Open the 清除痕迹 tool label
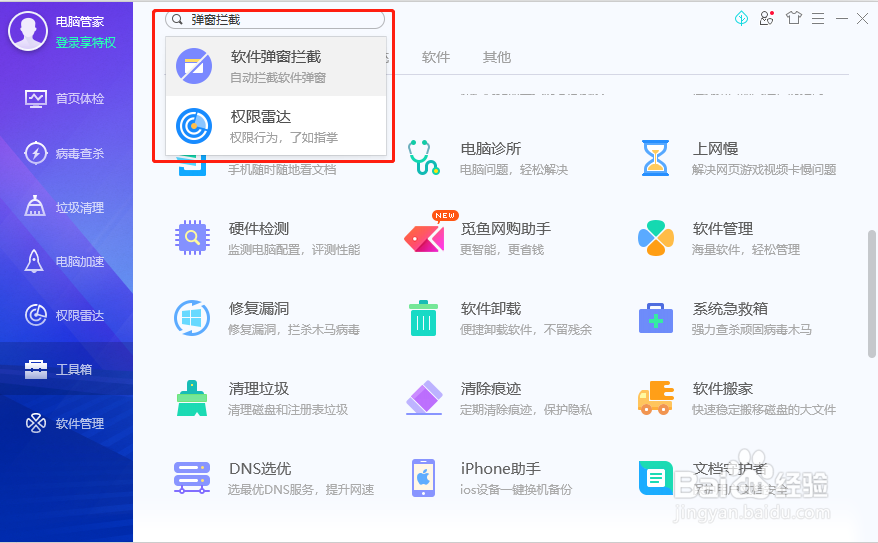 pyautogui.click(x=491, y=389)
